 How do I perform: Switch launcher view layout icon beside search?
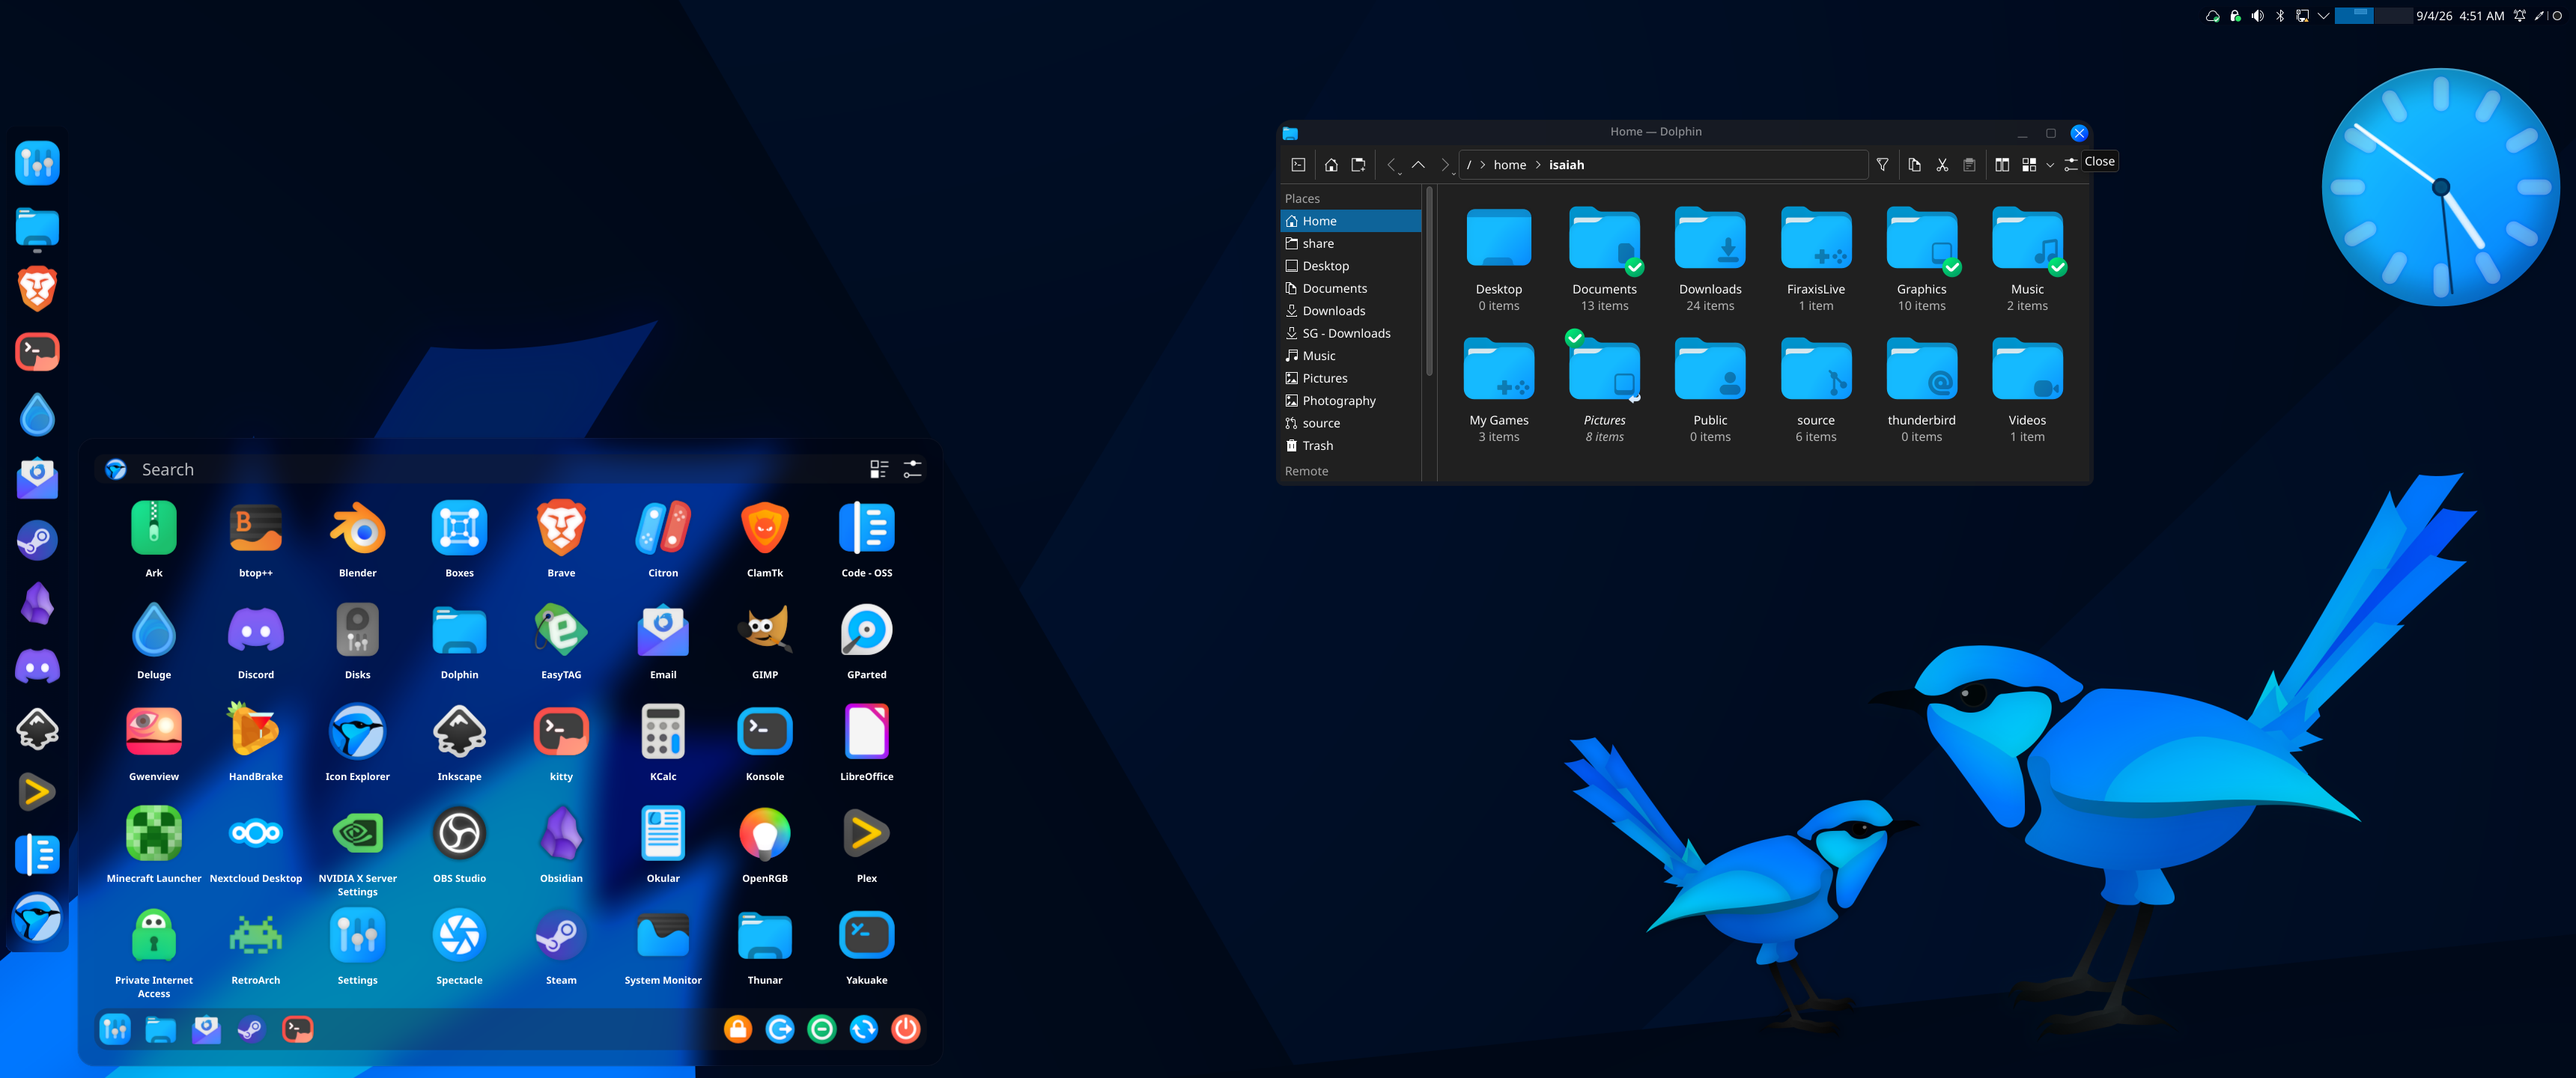[x=879, y=469]
